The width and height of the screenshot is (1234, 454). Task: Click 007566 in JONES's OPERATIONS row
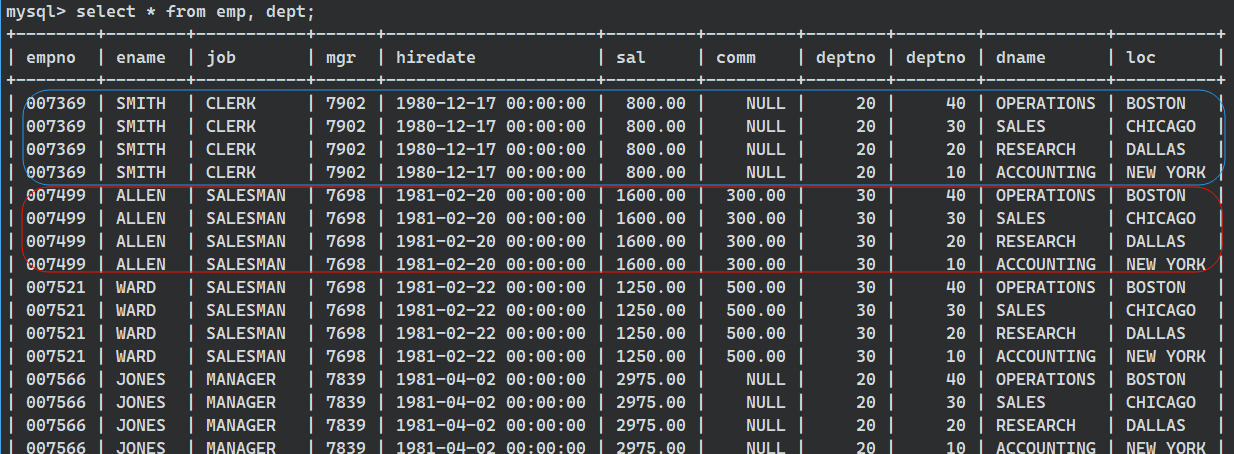(56, 379)
